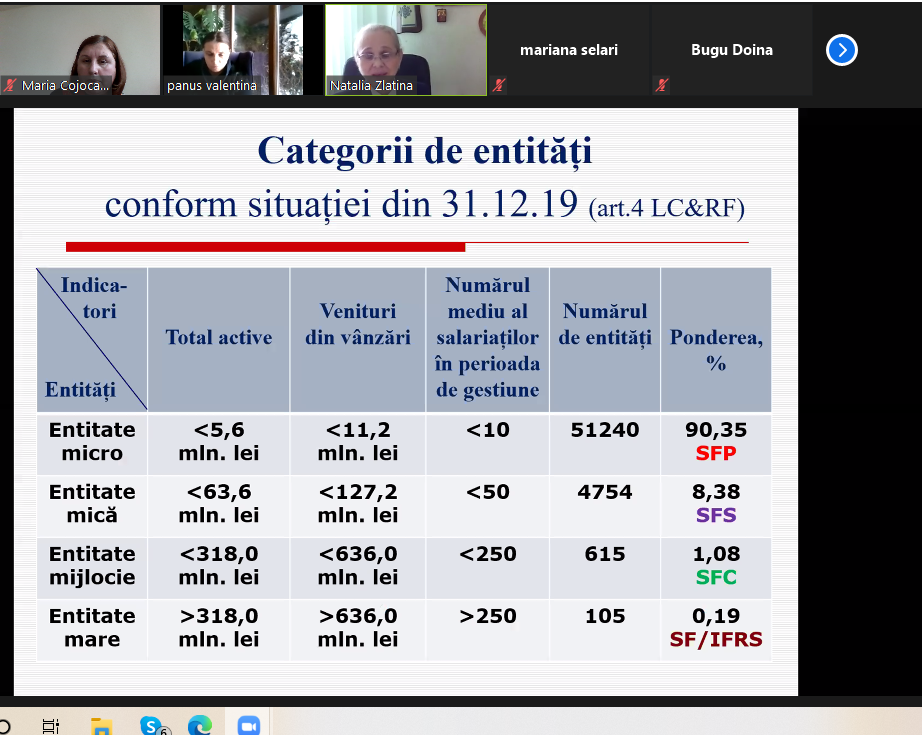Open Task View on the taskbar
Viewport: 922px width, 735px height.
pos(51,725)
